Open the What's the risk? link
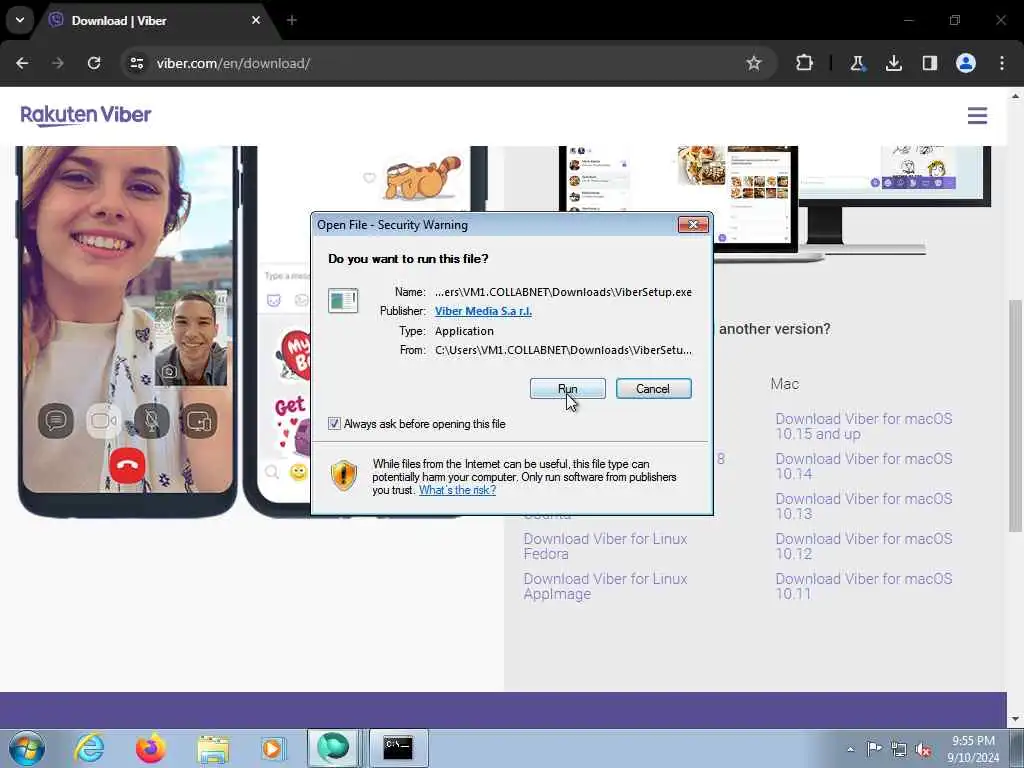Screen dimensions: 1024x768 tap(457, 490)
